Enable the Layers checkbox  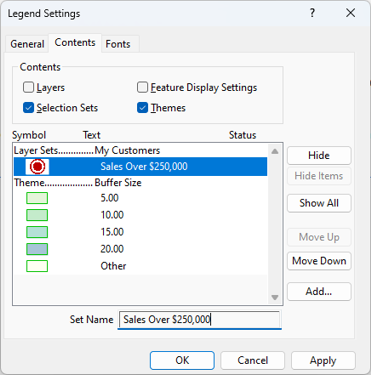[x=28, y=87]
